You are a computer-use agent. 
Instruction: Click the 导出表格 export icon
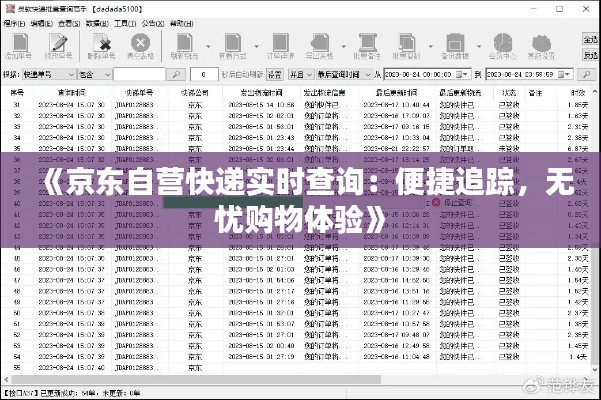(x=320, y=46)
